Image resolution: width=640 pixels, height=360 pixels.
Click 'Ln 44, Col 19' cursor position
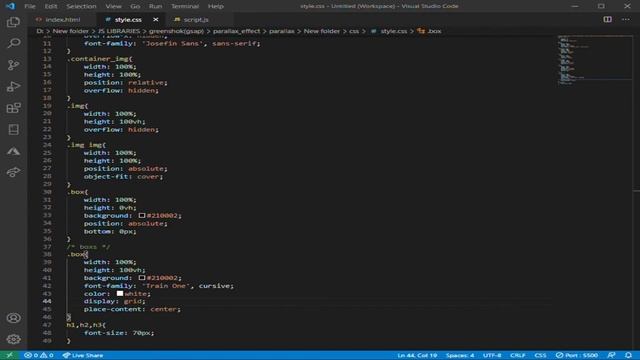coord(417,355)
